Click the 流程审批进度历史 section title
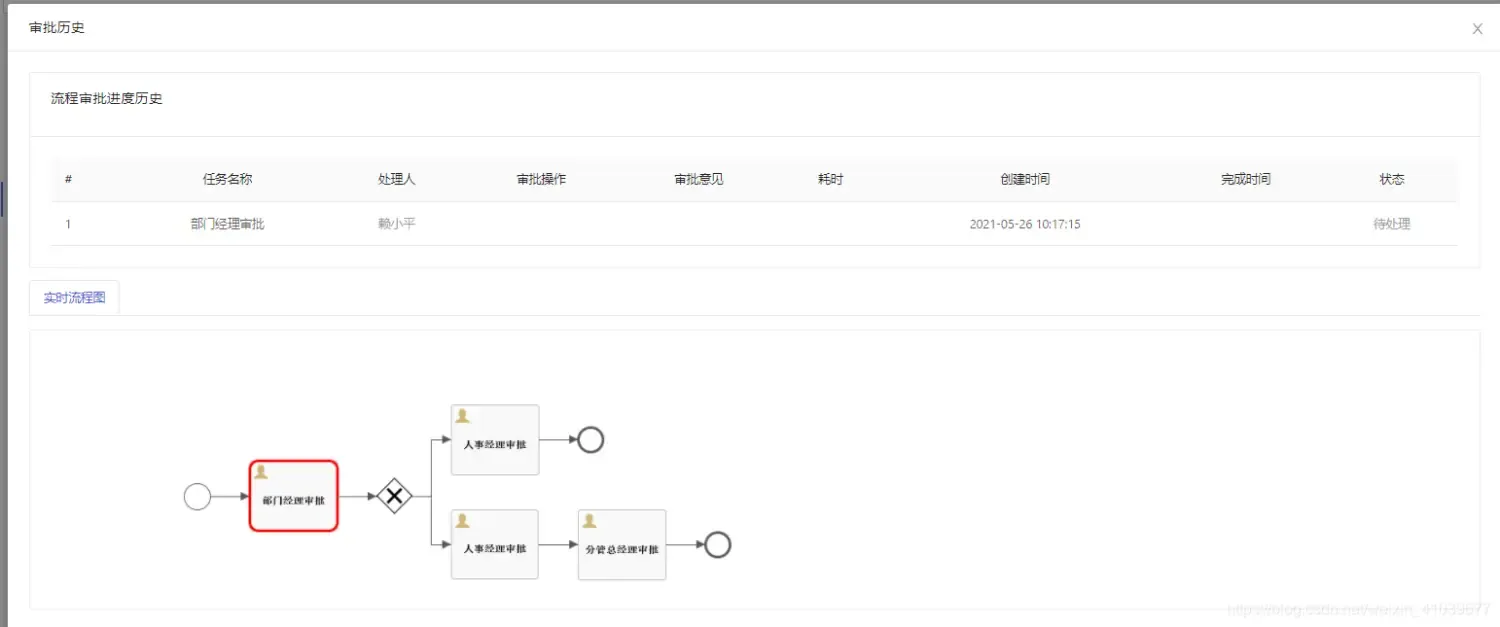The width and height of the screenshot is (1500, 627). [x=106, y=98]
